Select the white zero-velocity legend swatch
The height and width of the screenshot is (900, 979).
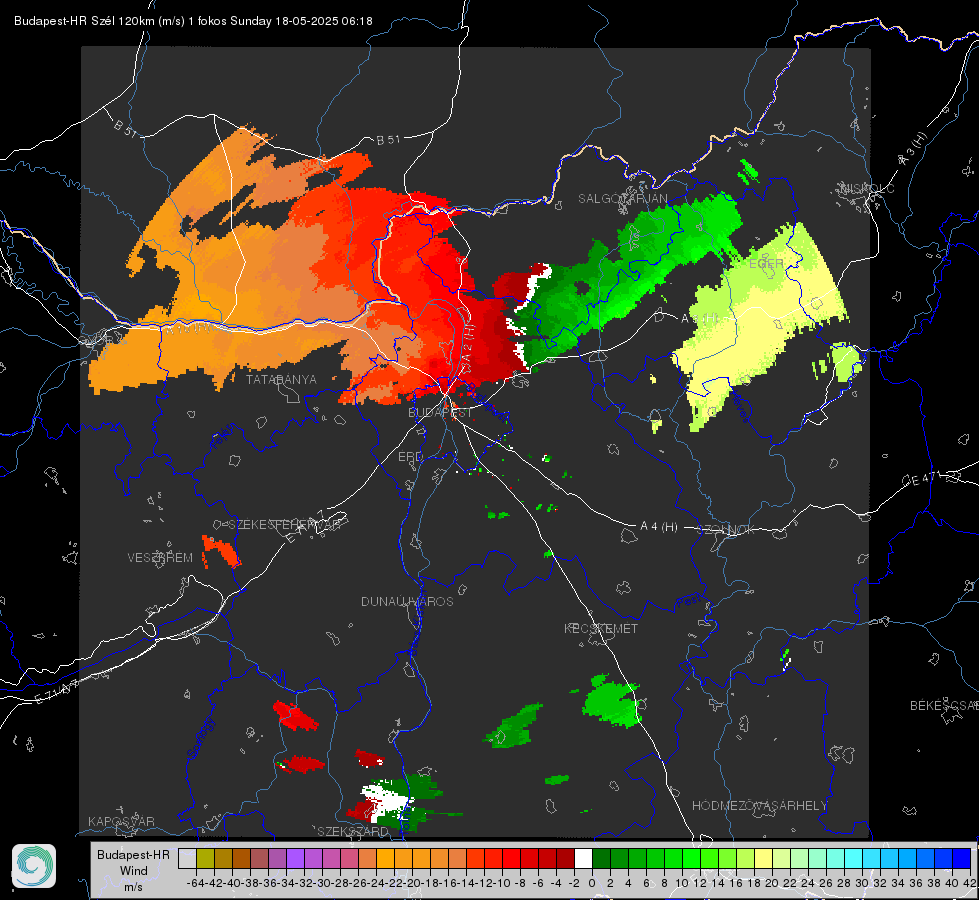click(x=583, y=858)
